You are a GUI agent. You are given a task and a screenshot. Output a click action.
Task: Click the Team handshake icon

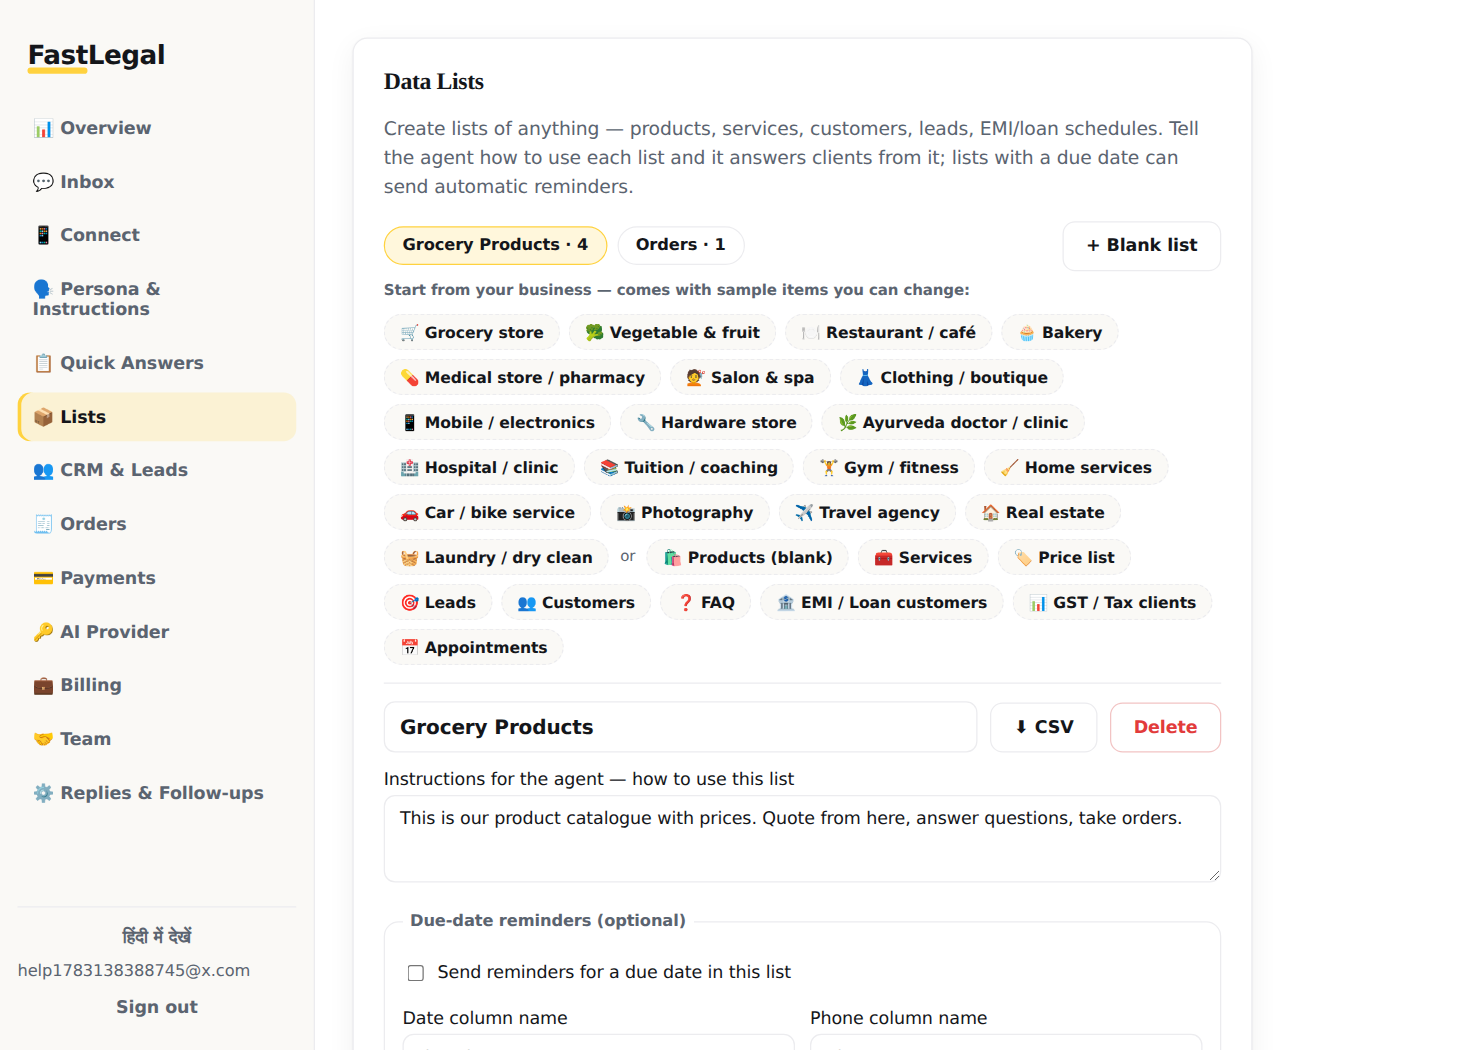[x=43, y=739]
